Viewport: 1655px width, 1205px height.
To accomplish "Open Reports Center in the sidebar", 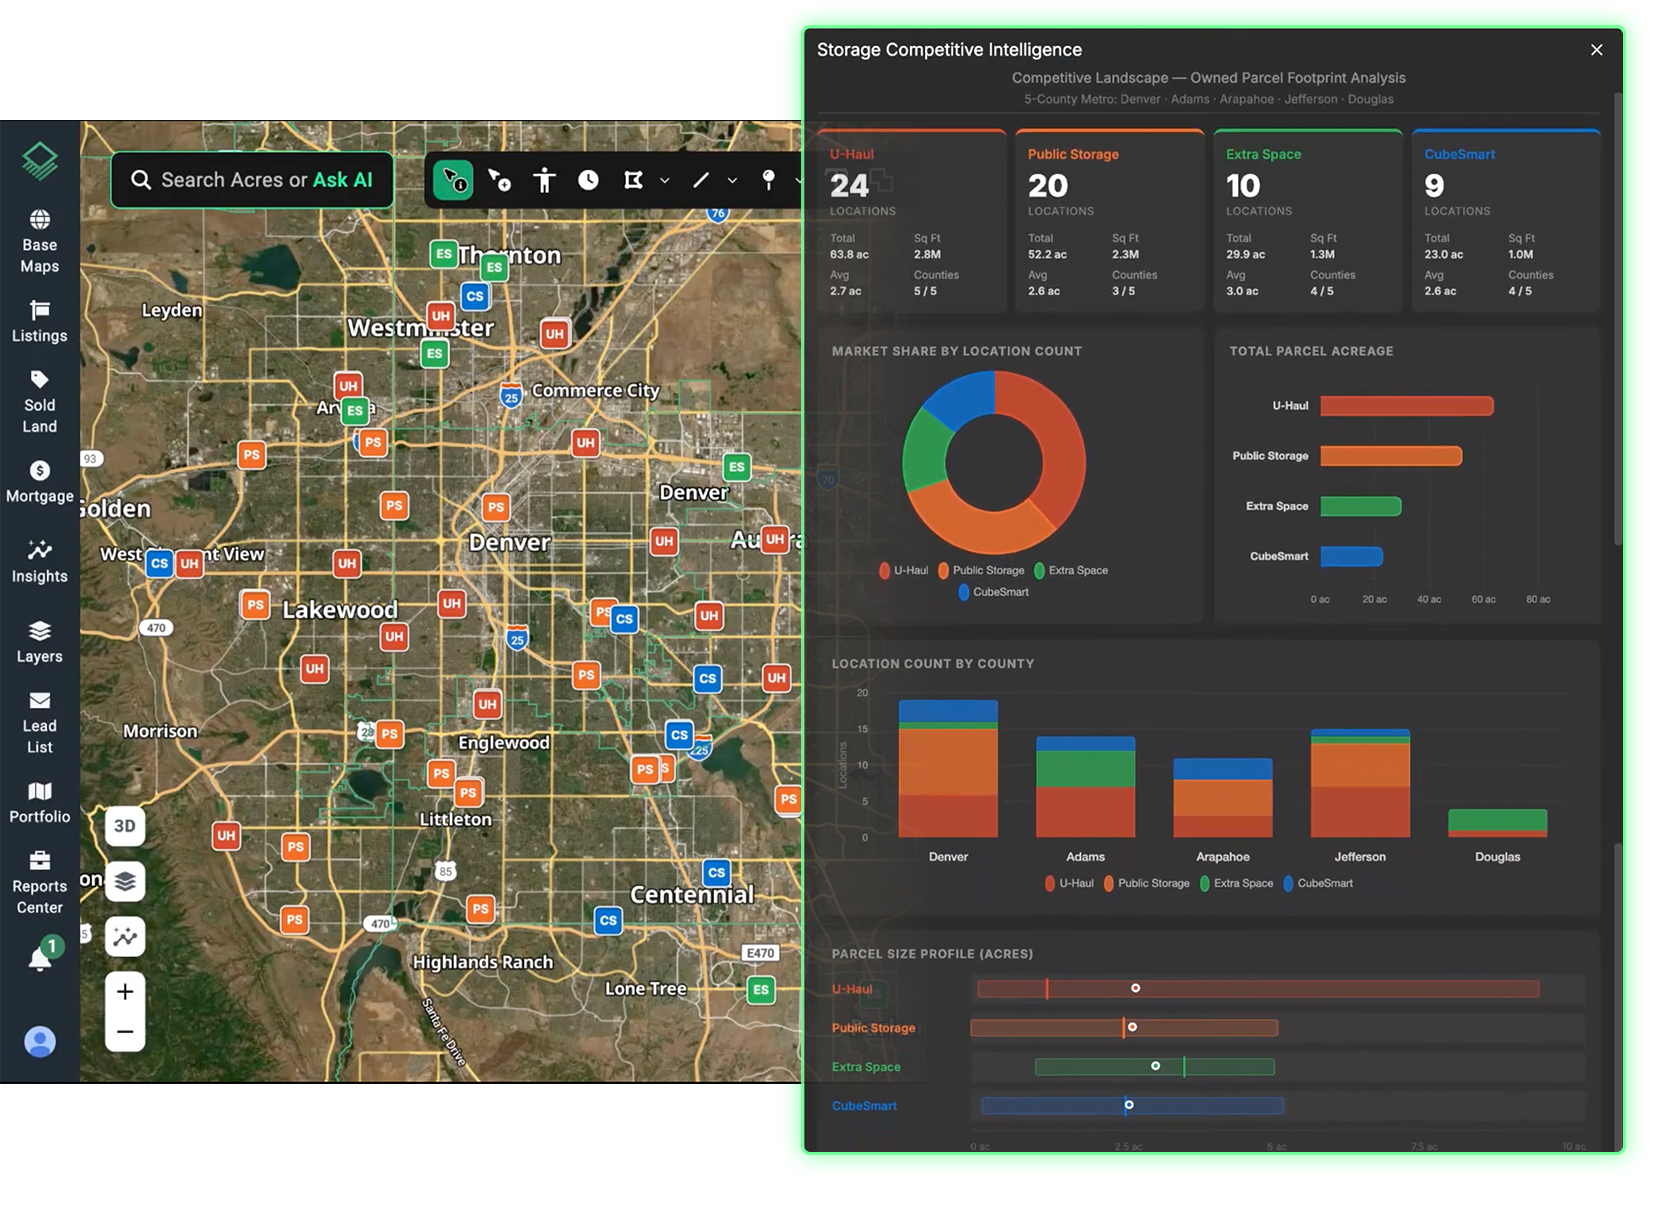I will click(40, 883).
